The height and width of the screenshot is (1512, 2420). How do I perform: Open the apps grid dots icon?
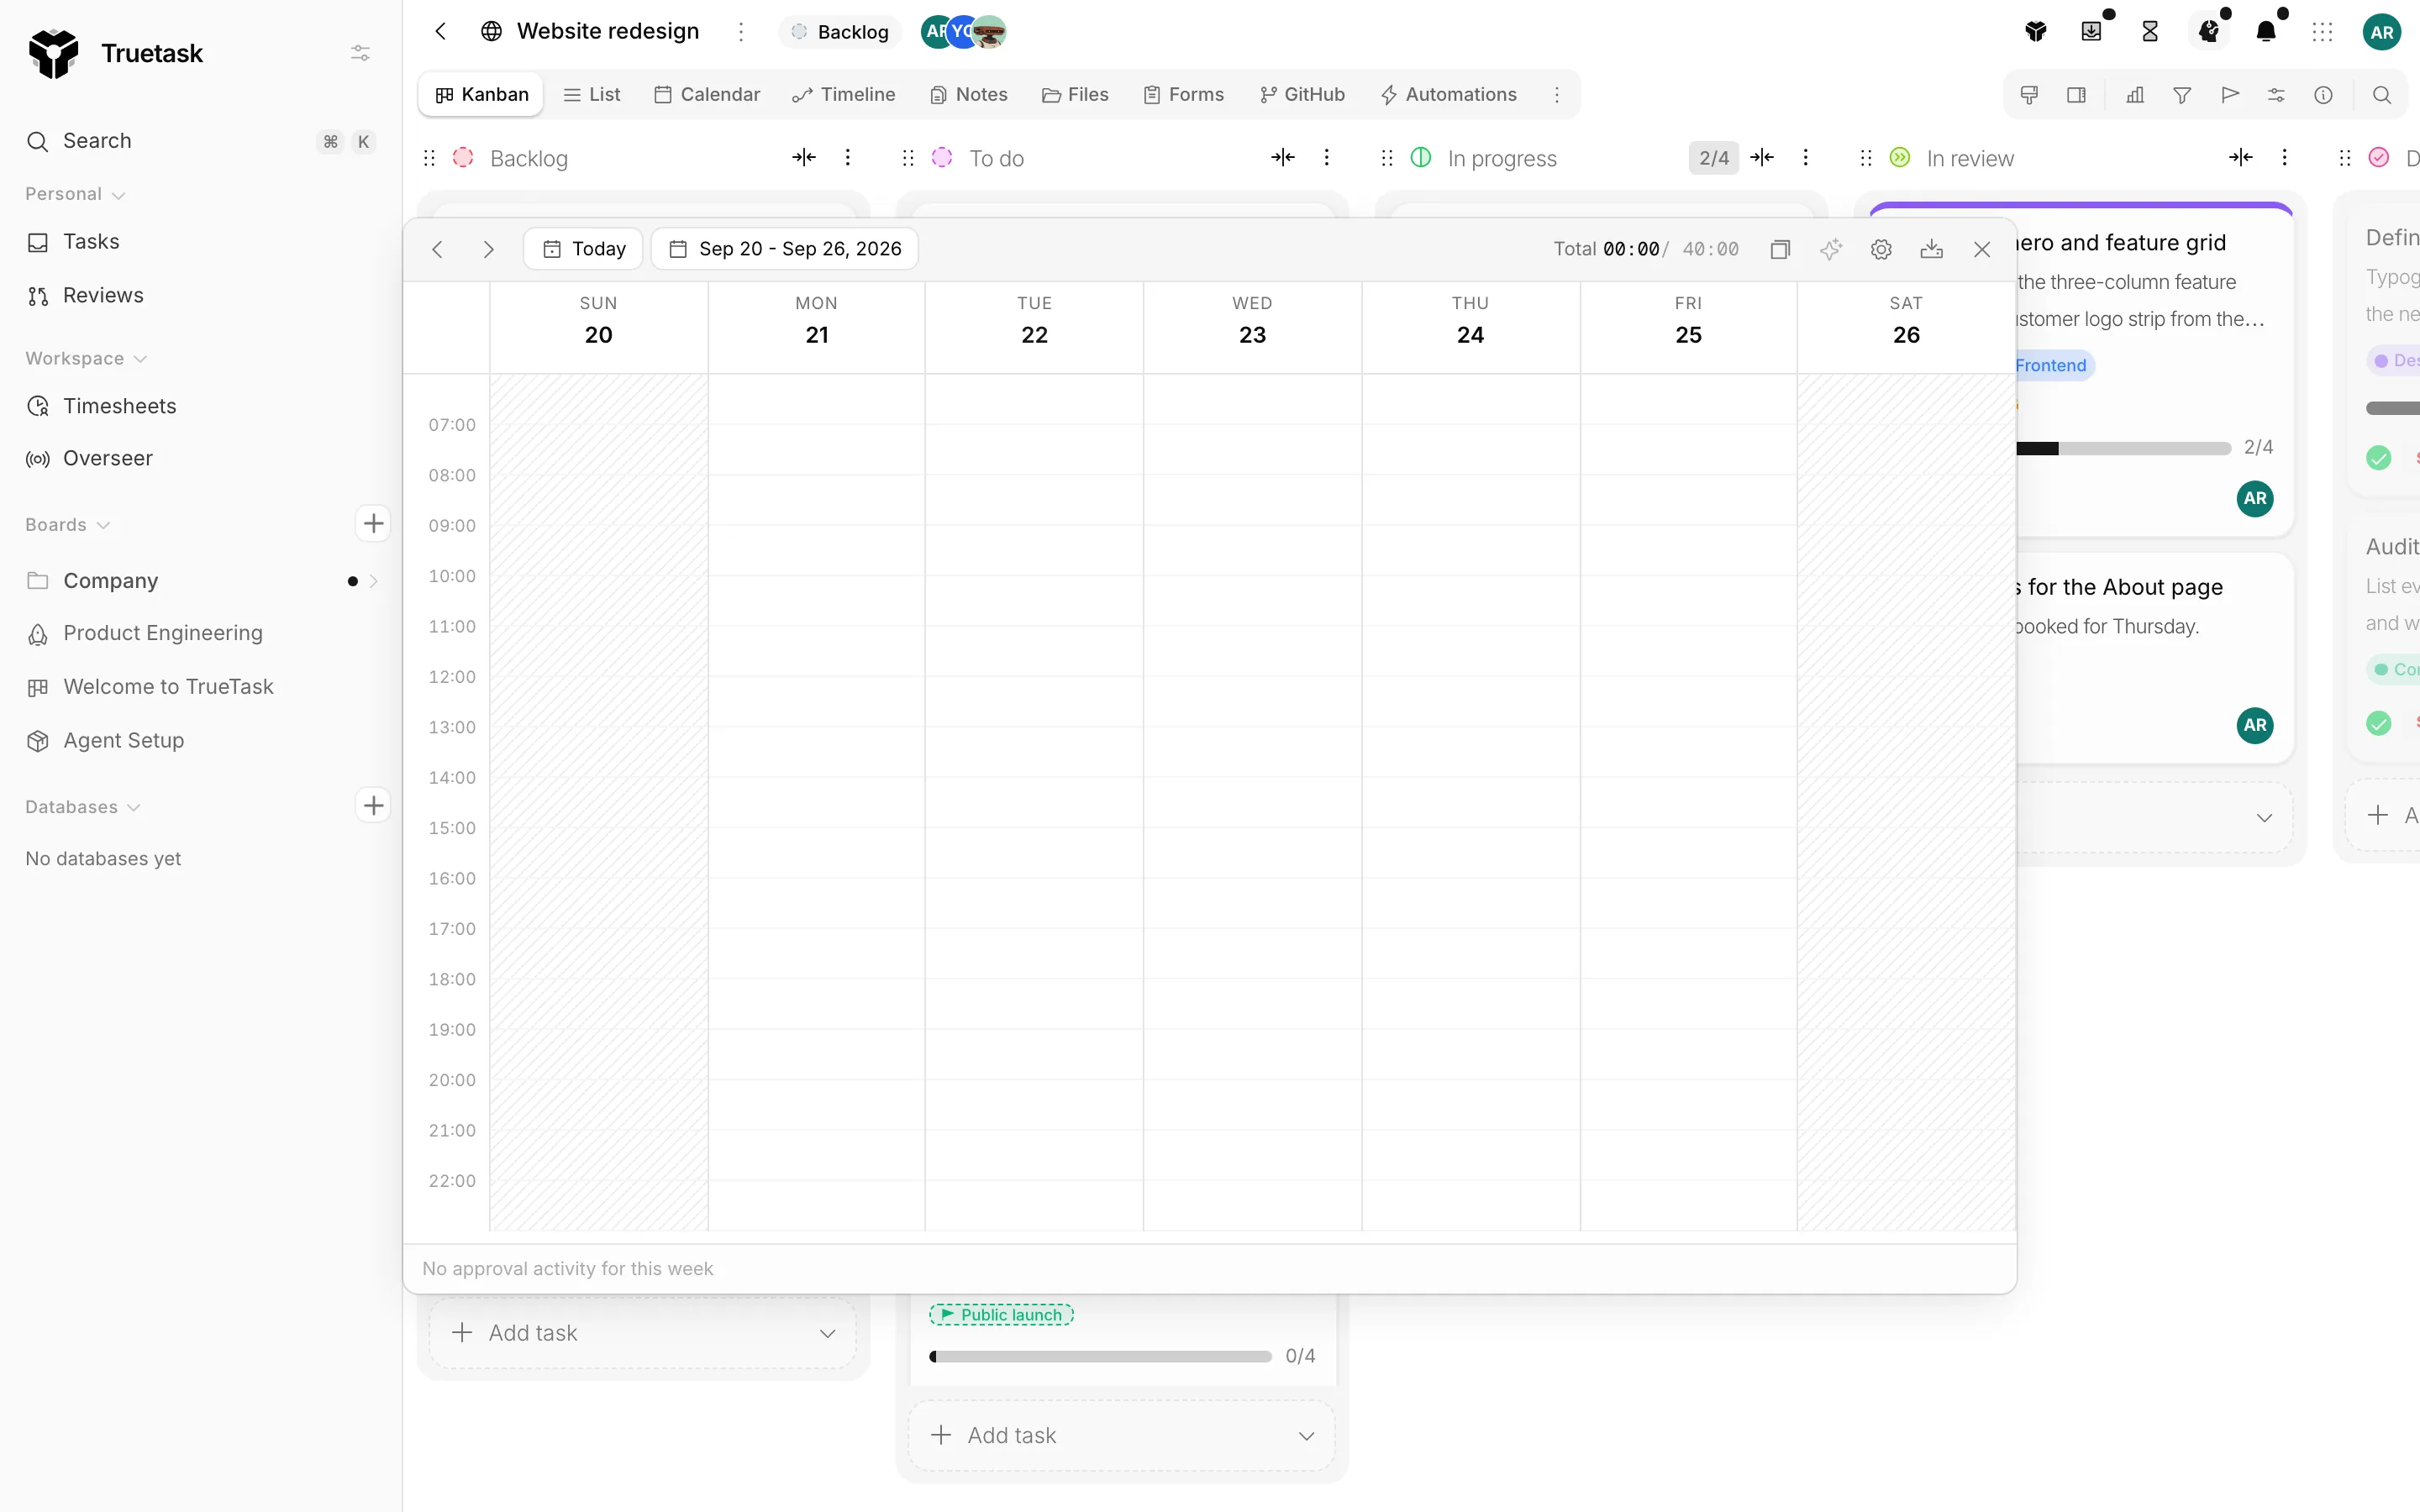2323,32
